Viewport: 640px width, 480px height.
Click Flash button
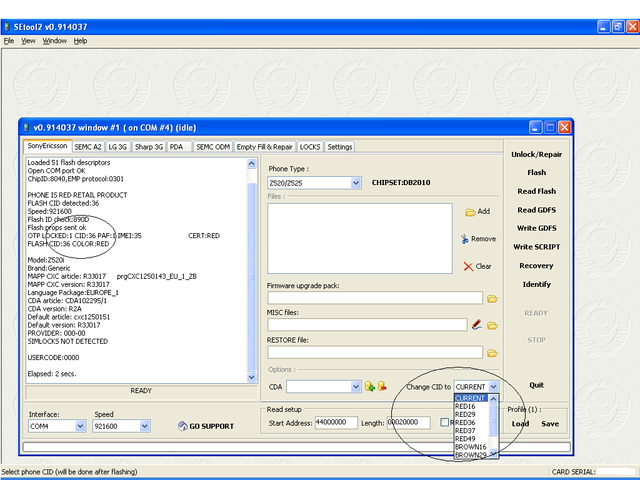click(x=536, y=173)
